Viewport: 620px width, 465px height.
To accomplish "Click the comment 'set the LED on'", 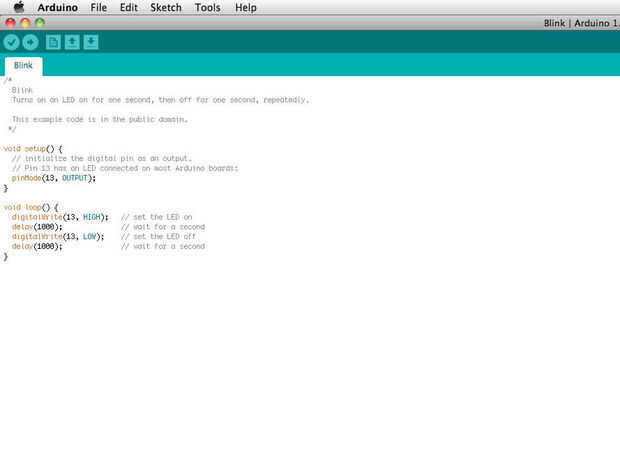I will click(157, 217).
